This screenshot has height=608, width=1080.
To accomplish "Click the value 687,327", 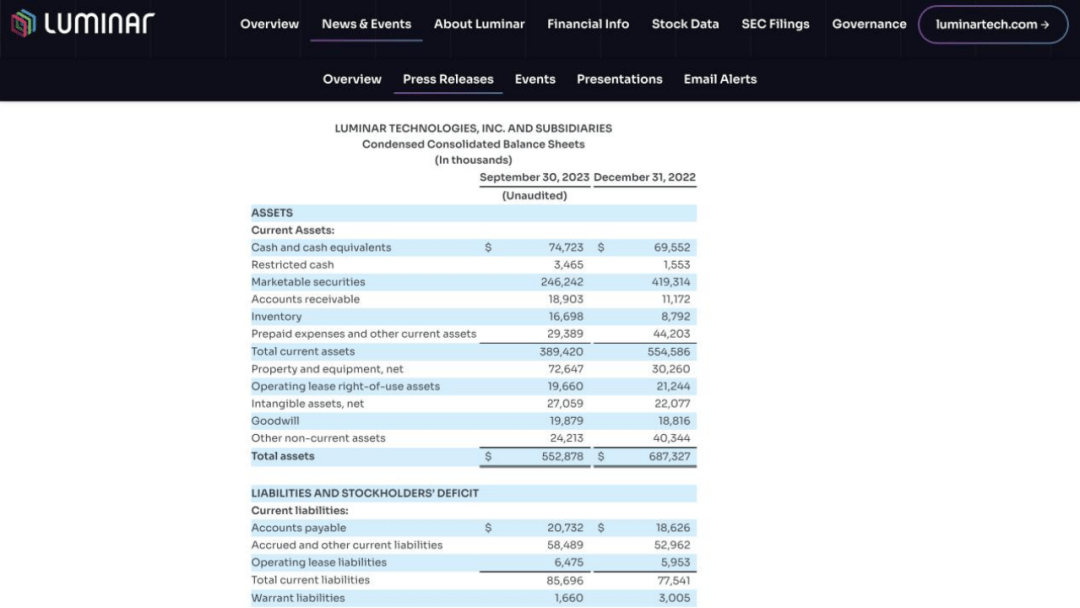I will click(669, 456).
